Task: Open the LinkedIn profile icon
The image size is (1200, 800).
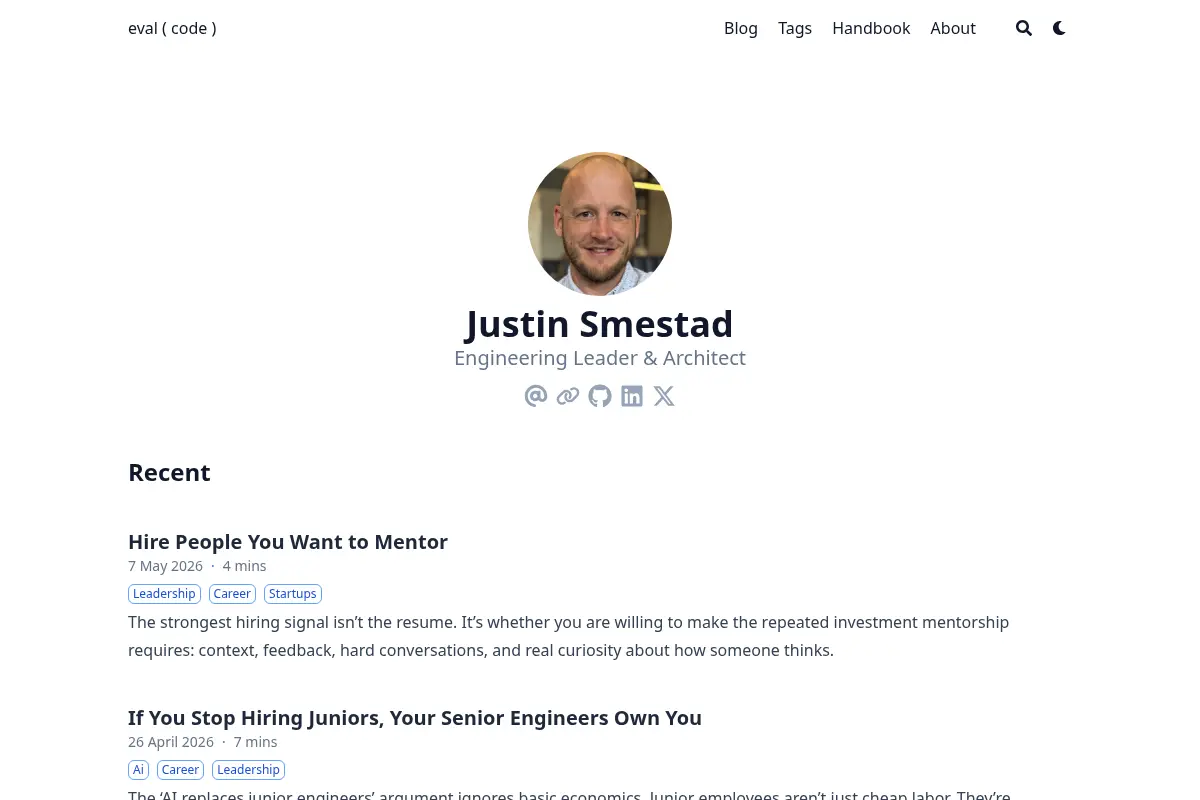Action: (632, 396)
